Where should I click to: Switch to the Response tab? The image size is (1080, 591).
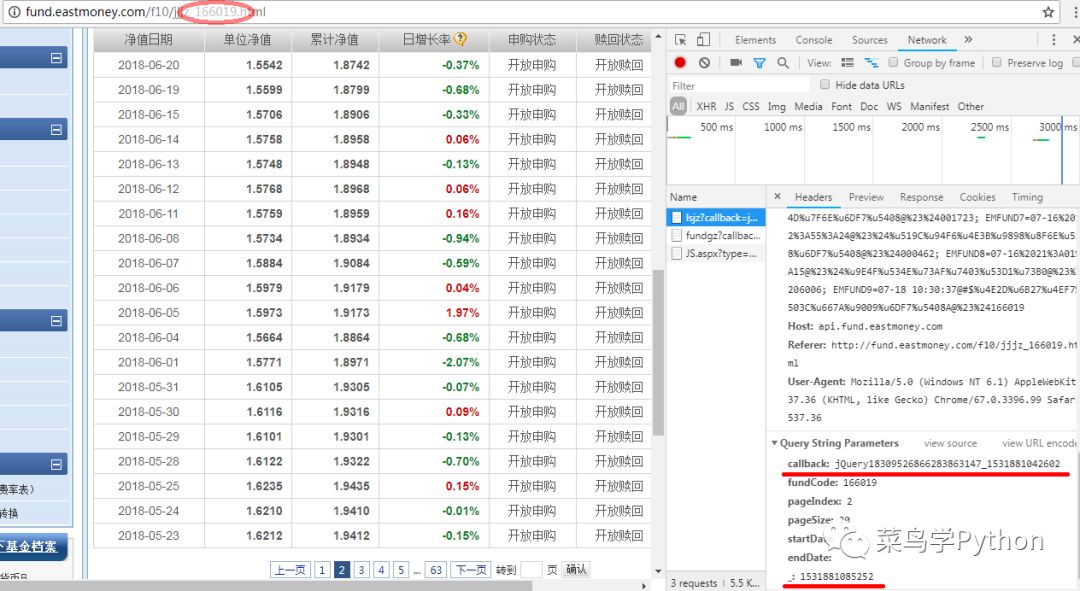coord(921,197)
